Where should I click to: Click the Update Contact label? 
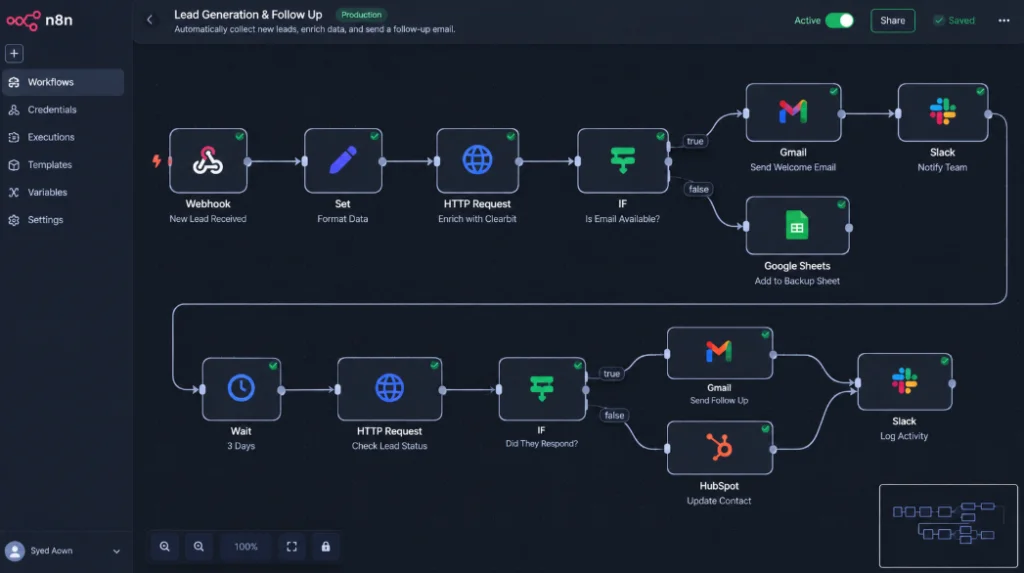tap(719, 501)
